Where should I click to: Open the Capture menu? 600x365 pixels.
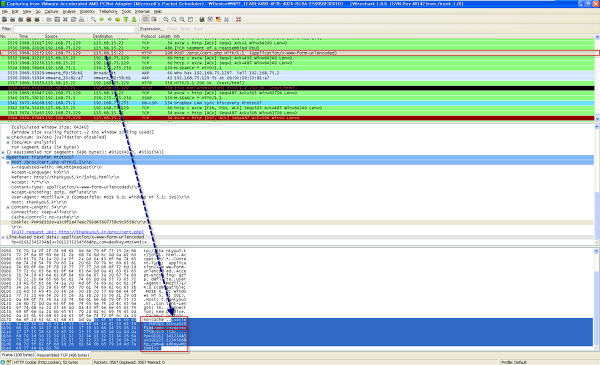[51, 12]
